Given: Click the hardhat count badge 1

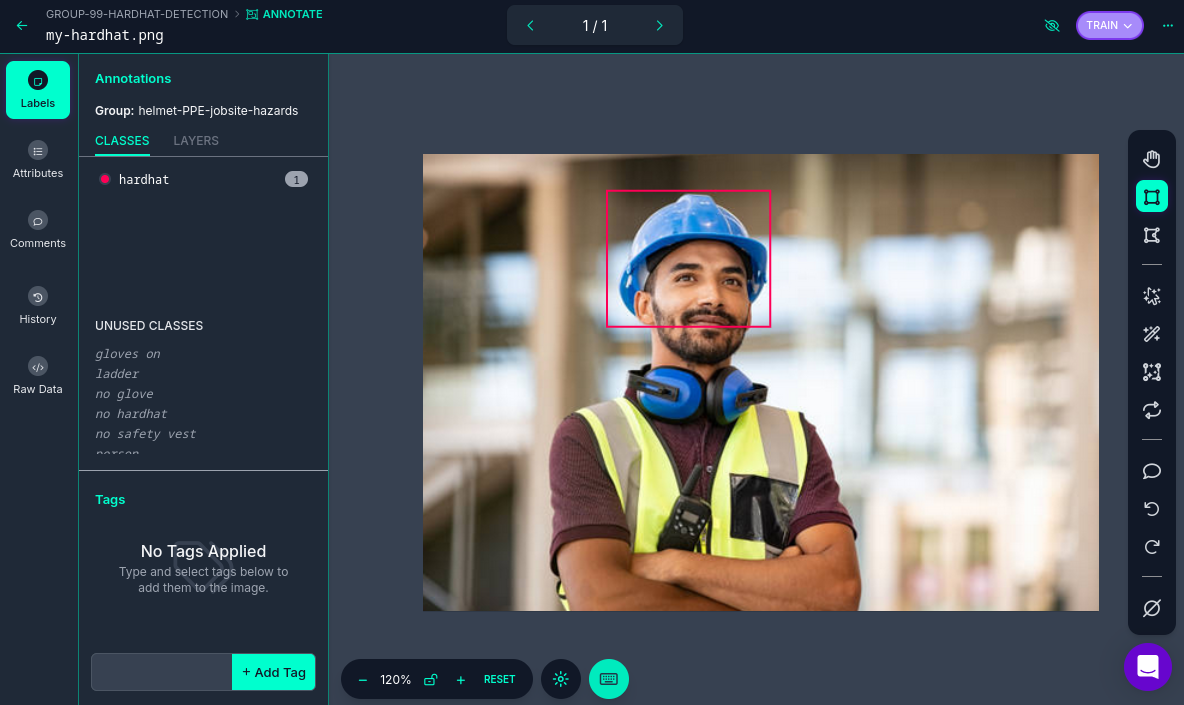Looking at the screenshot, I should pyautogui.click(x=296, y=179).
